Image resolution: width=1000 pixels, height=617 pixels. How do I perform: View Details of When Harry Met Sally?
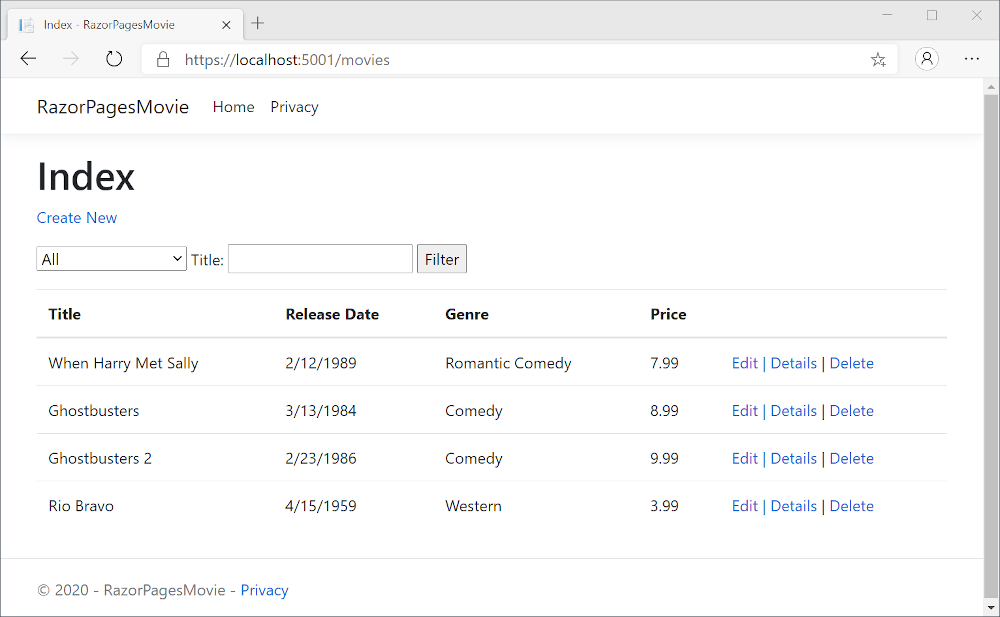pyautogui.click(x=793, y=363)
